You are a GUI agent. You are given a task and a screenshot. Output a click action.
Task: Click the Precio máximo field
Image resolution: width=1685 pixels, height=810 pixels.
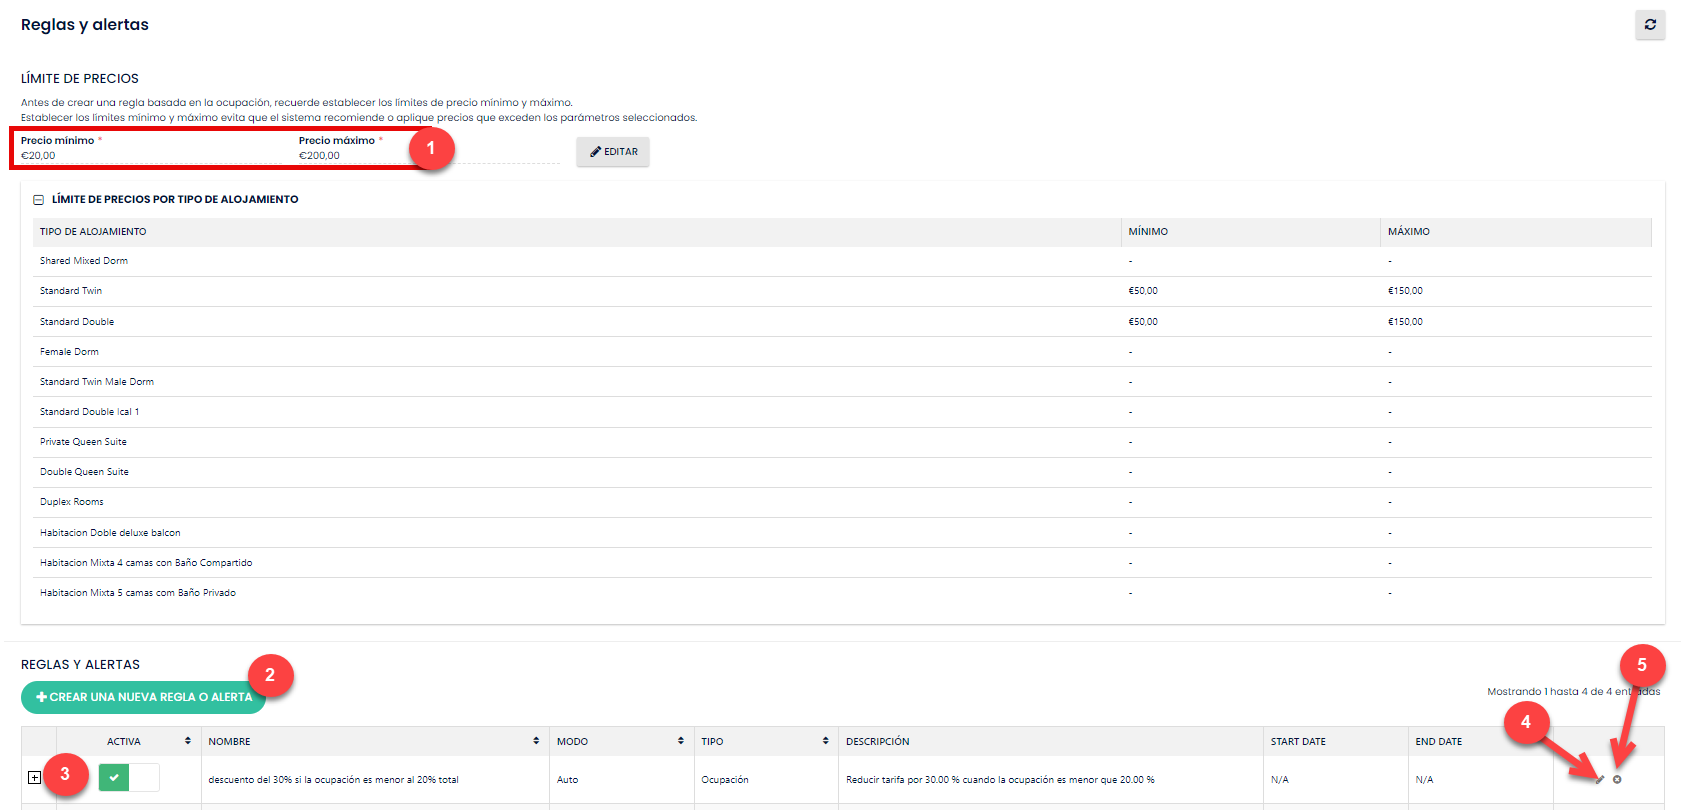pyautogui.click(x=350, y=155)
